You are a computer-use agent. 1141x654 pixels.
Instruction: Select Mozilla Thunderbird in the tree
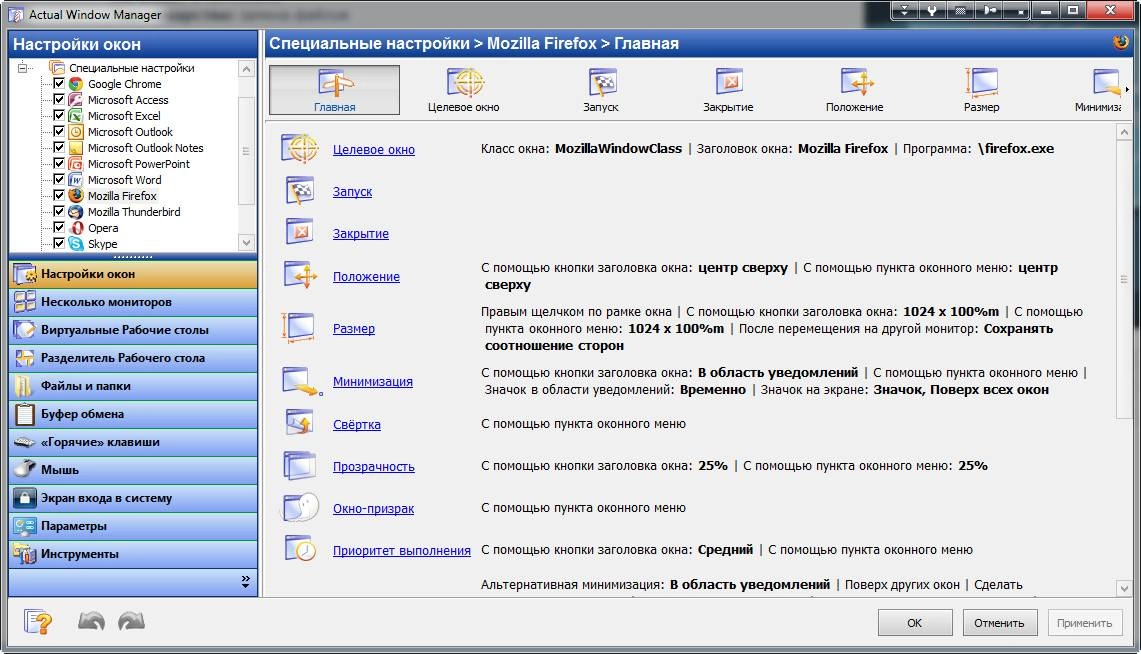[134, 212]
